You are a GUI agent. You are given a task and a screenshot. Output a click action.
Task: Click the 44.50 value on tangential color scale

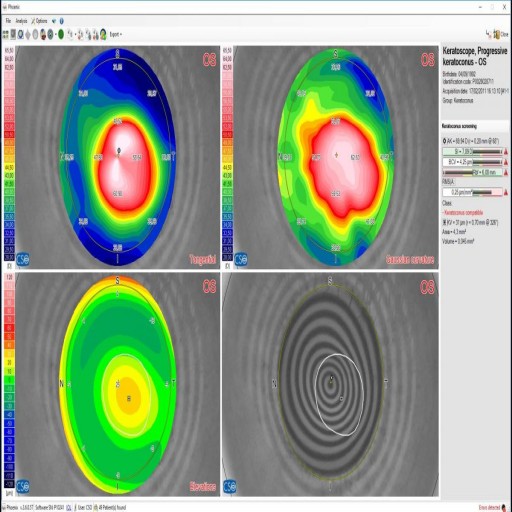tap(9, 167)
